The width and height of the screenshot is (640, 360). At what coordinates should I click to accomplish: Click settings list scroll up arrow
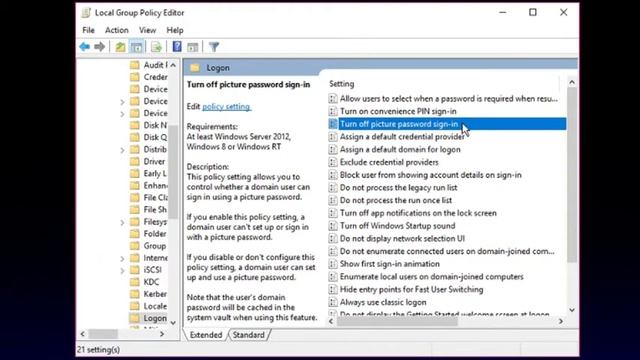coord(572,82)
